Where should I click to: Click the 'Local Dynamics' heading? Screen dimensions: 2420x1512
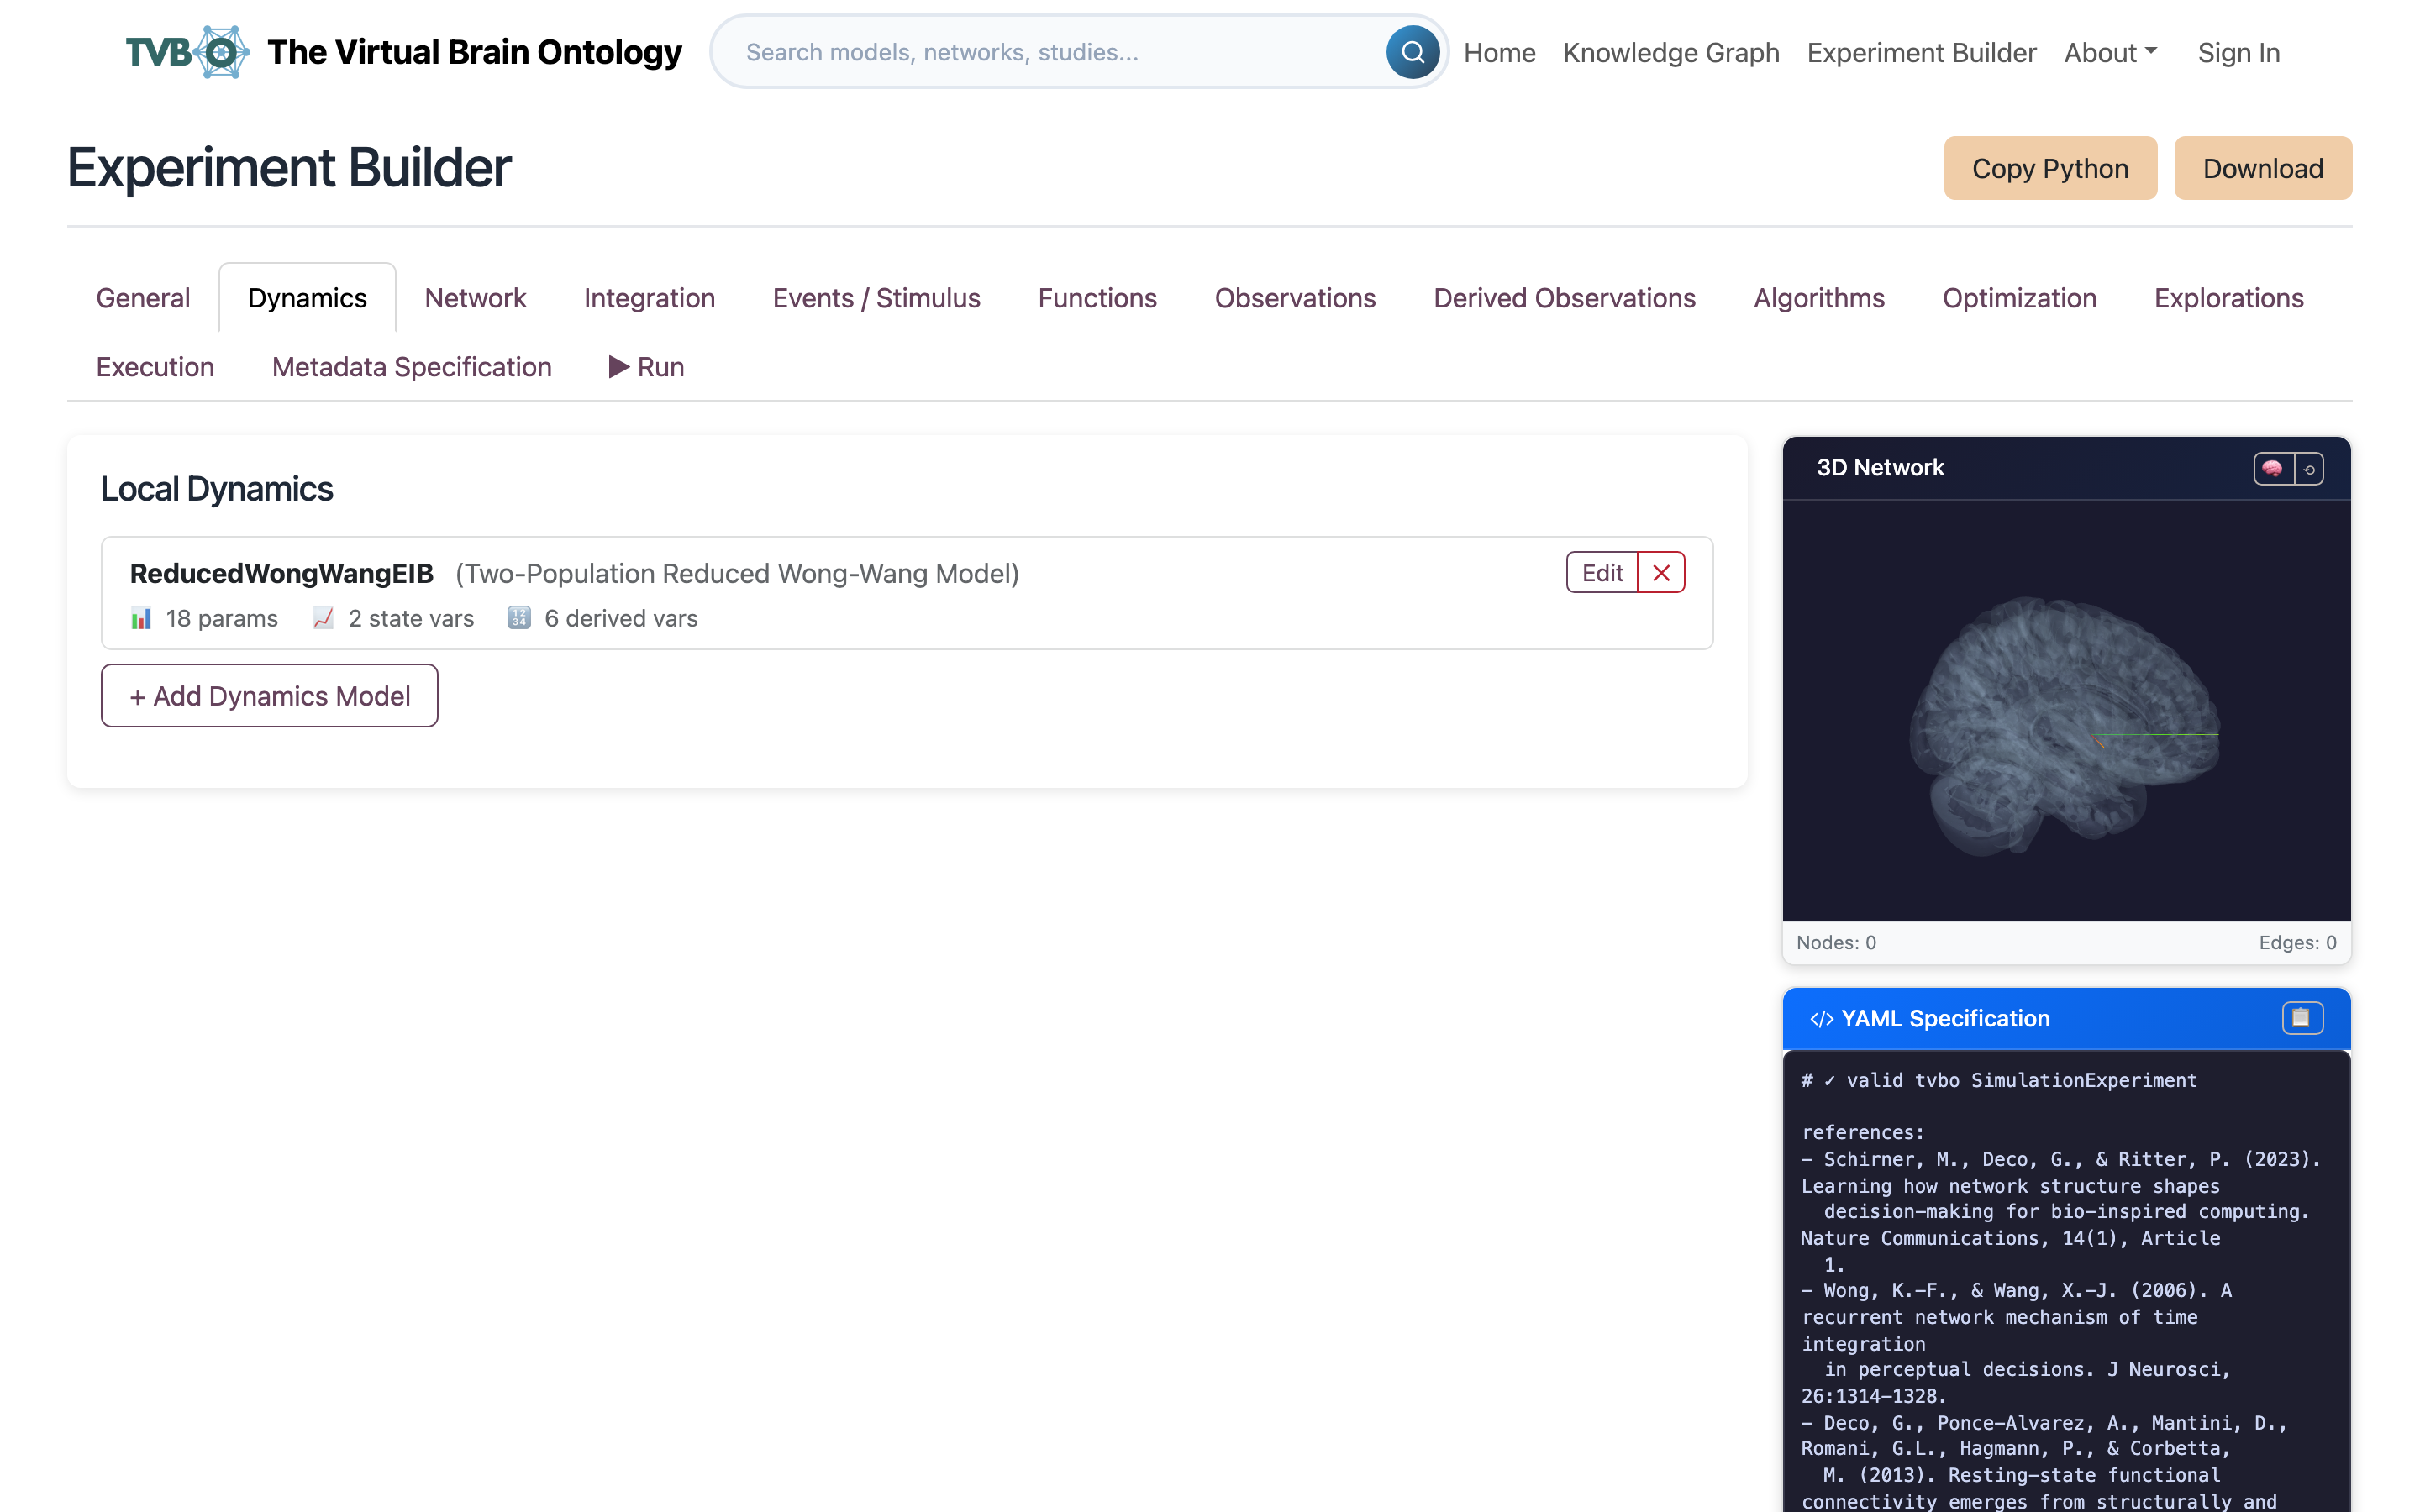click(x=216, y=489)
